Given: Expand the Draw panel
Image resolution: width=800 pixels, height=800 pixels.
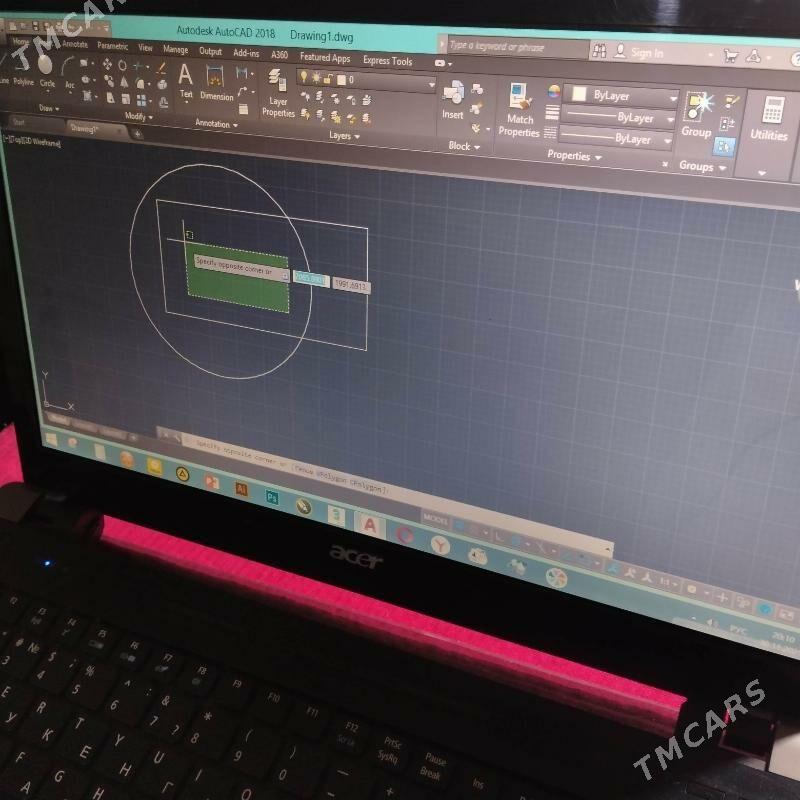Looking at the screenshot, I should coord(49,109).
